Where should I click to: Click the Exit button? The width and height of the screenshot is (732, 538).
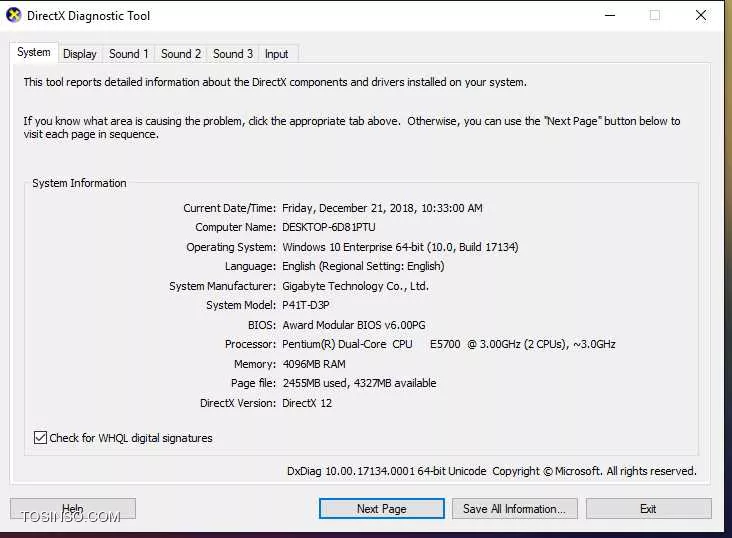pyautogui.click(x=648, y=509)
